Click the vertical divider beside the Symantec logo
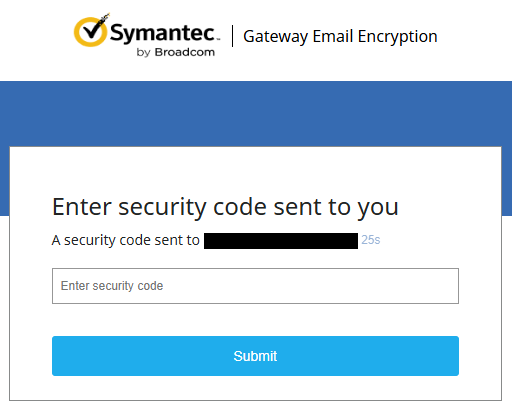512x413 pixels. (x=232, y=36)
